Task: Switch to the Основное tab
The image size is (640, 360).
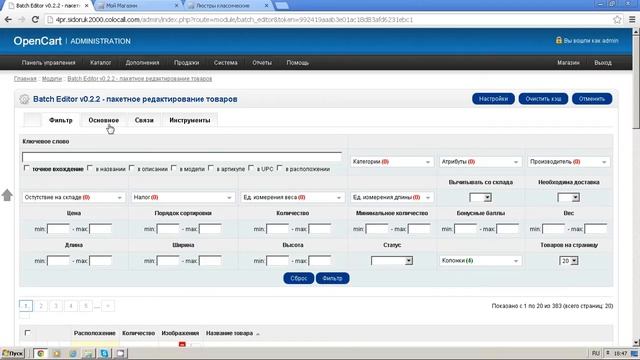Action: tap(104, 120)
